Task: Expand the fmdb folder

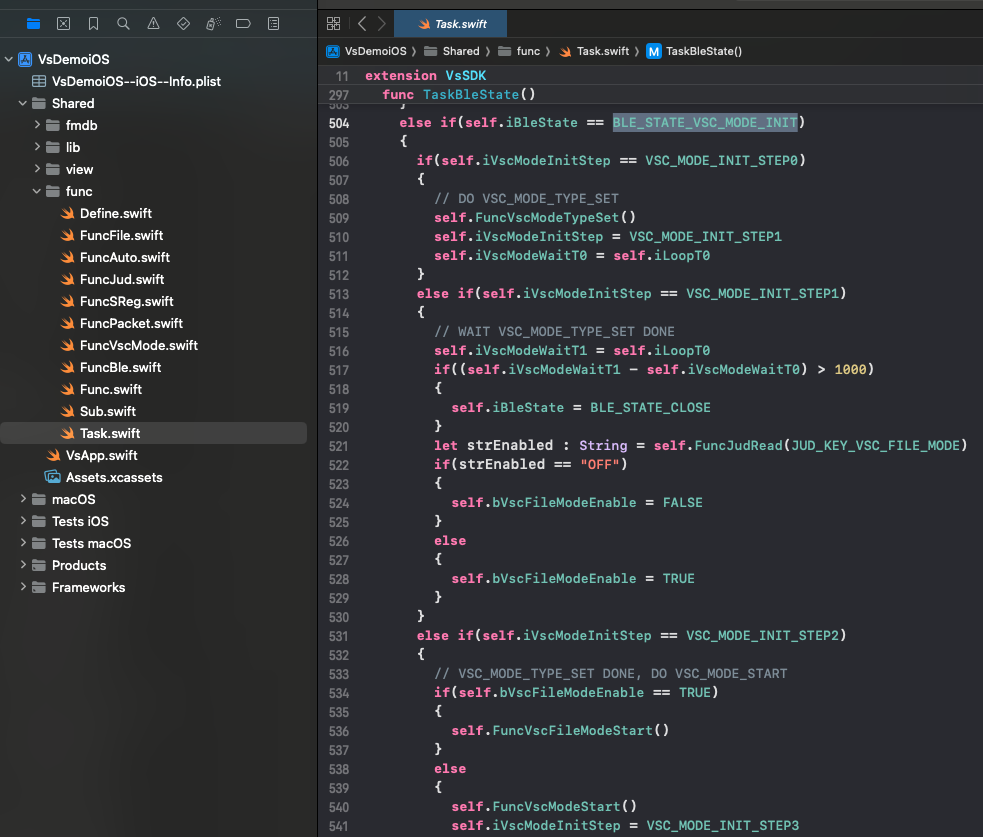Action: 38,125
